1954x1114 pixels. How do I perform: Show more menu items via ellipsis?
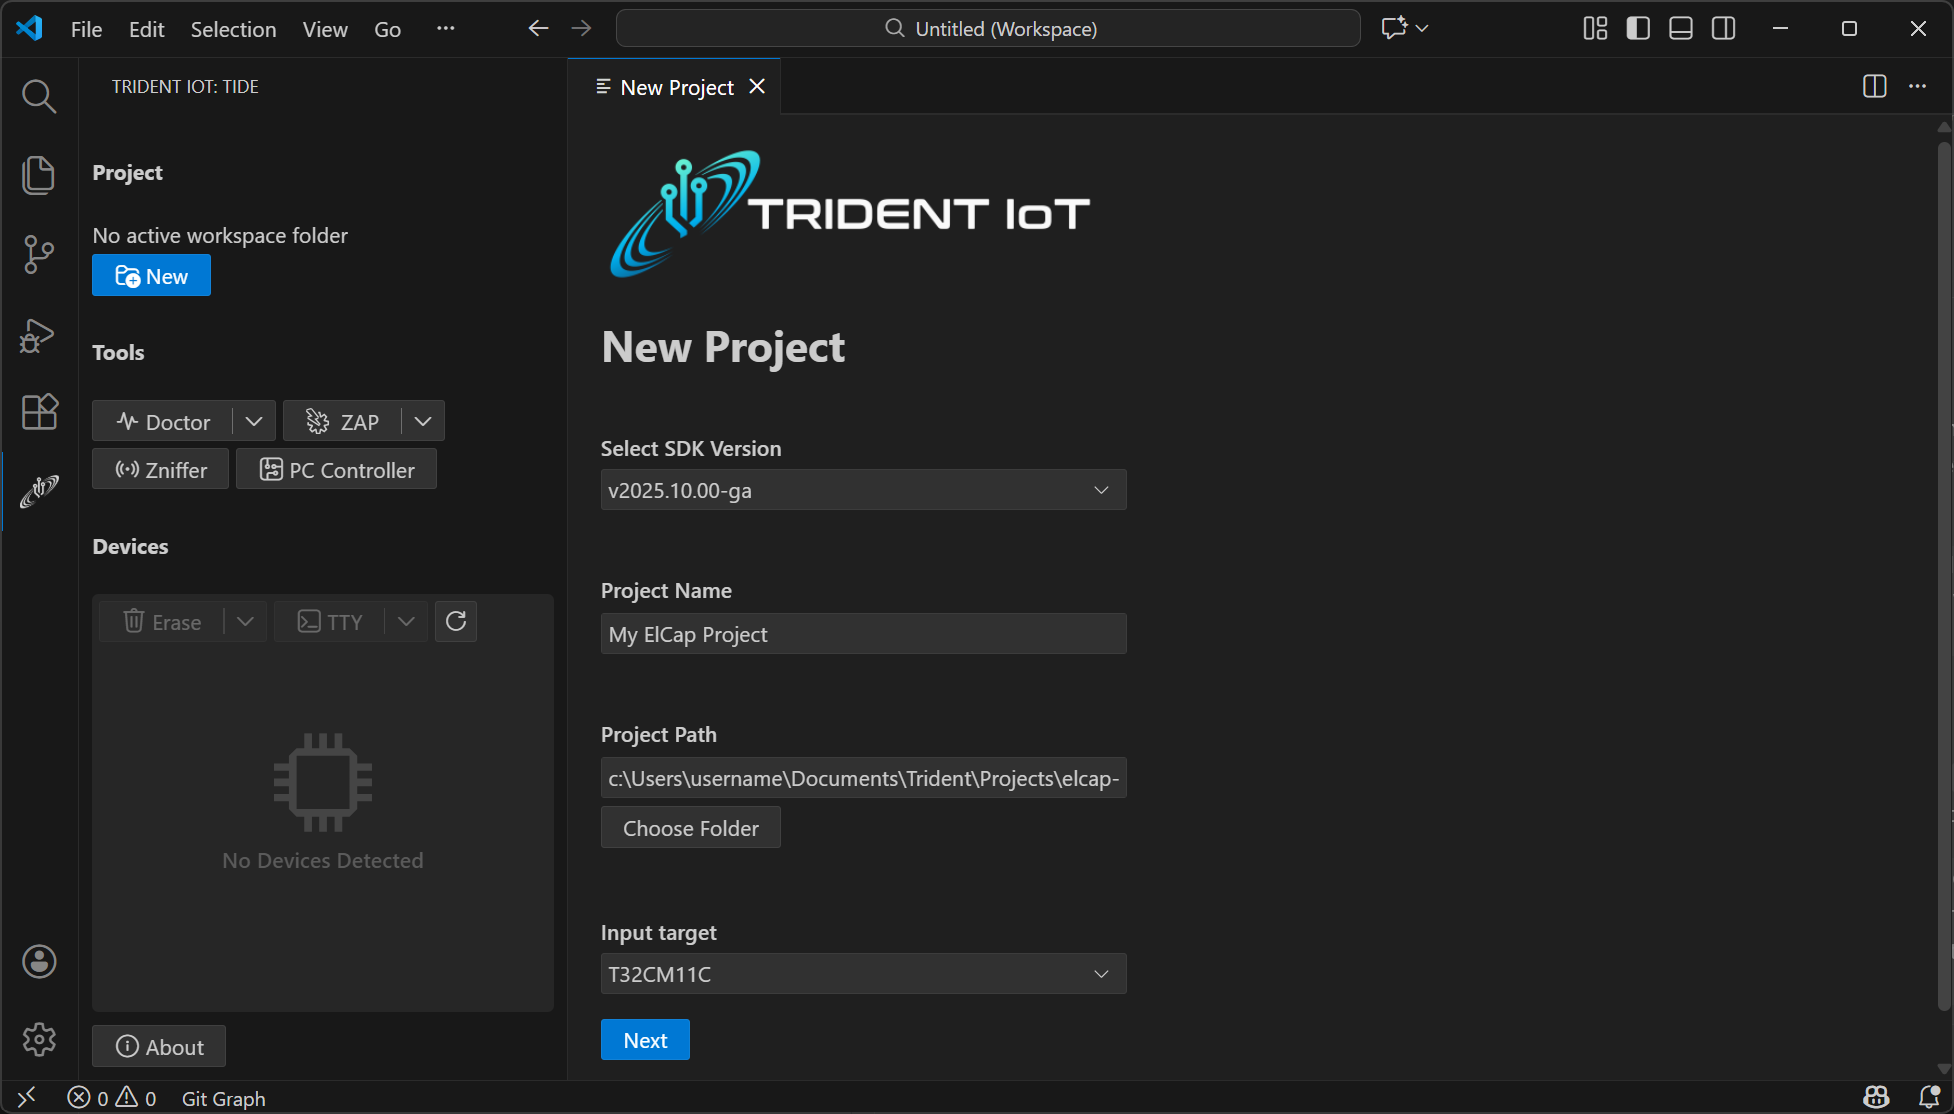(446, 28)
